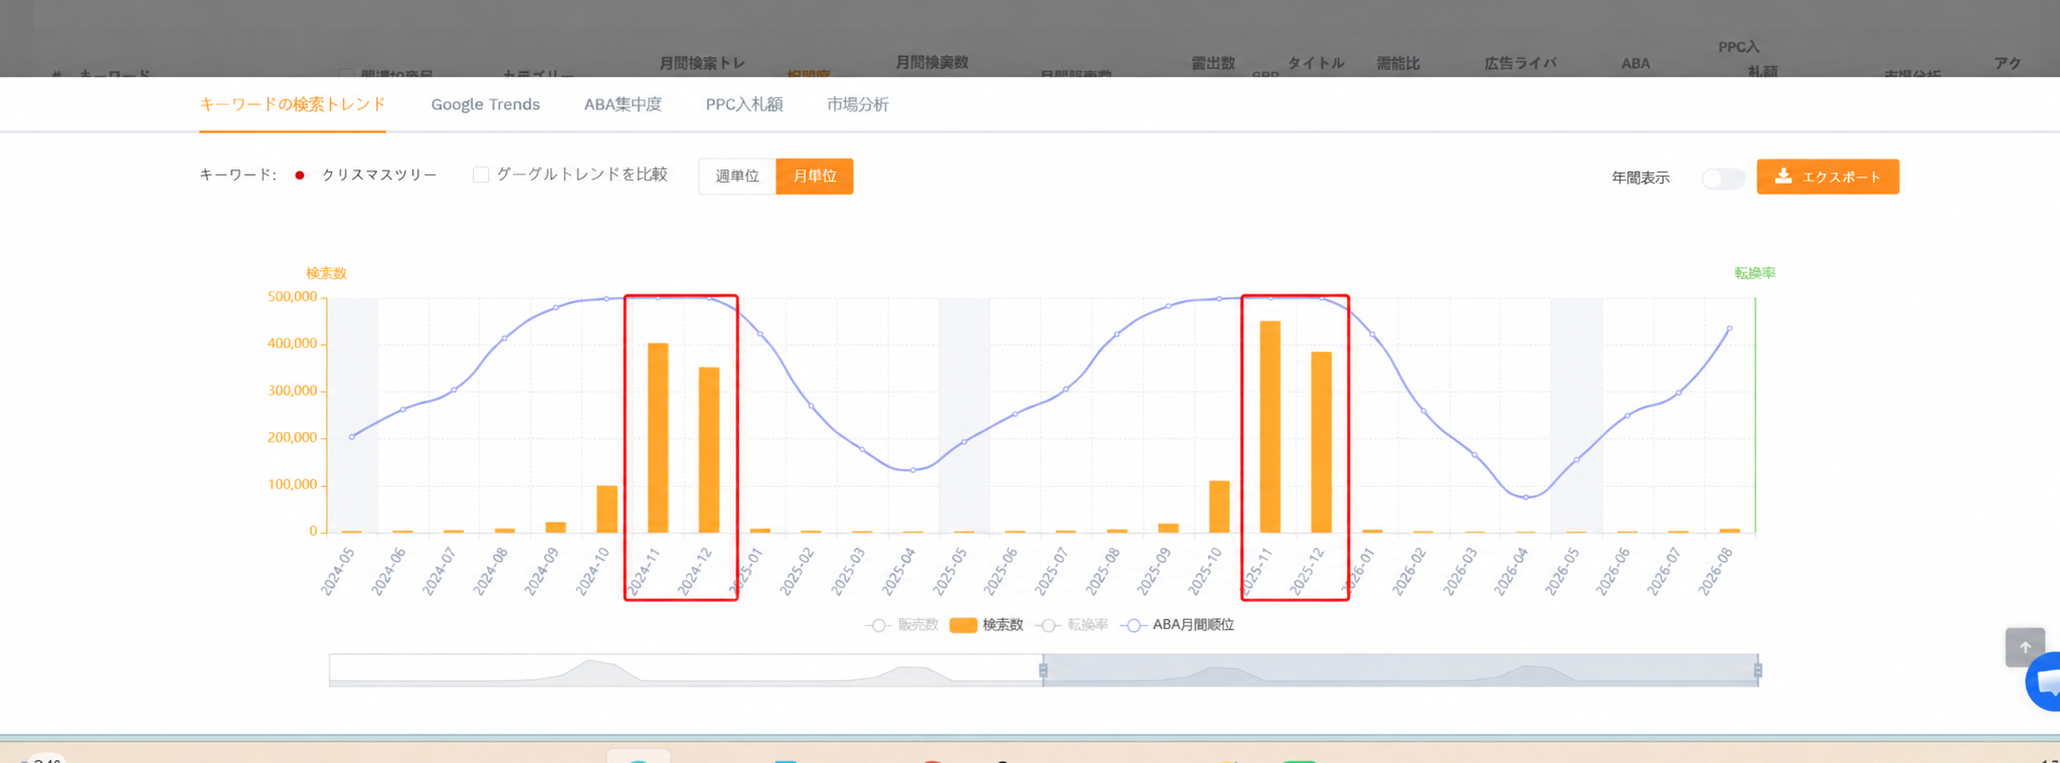This screenshot has height=763, width=2060.
Task: Open the ABA集中度 tab
Action: point(623,104)
